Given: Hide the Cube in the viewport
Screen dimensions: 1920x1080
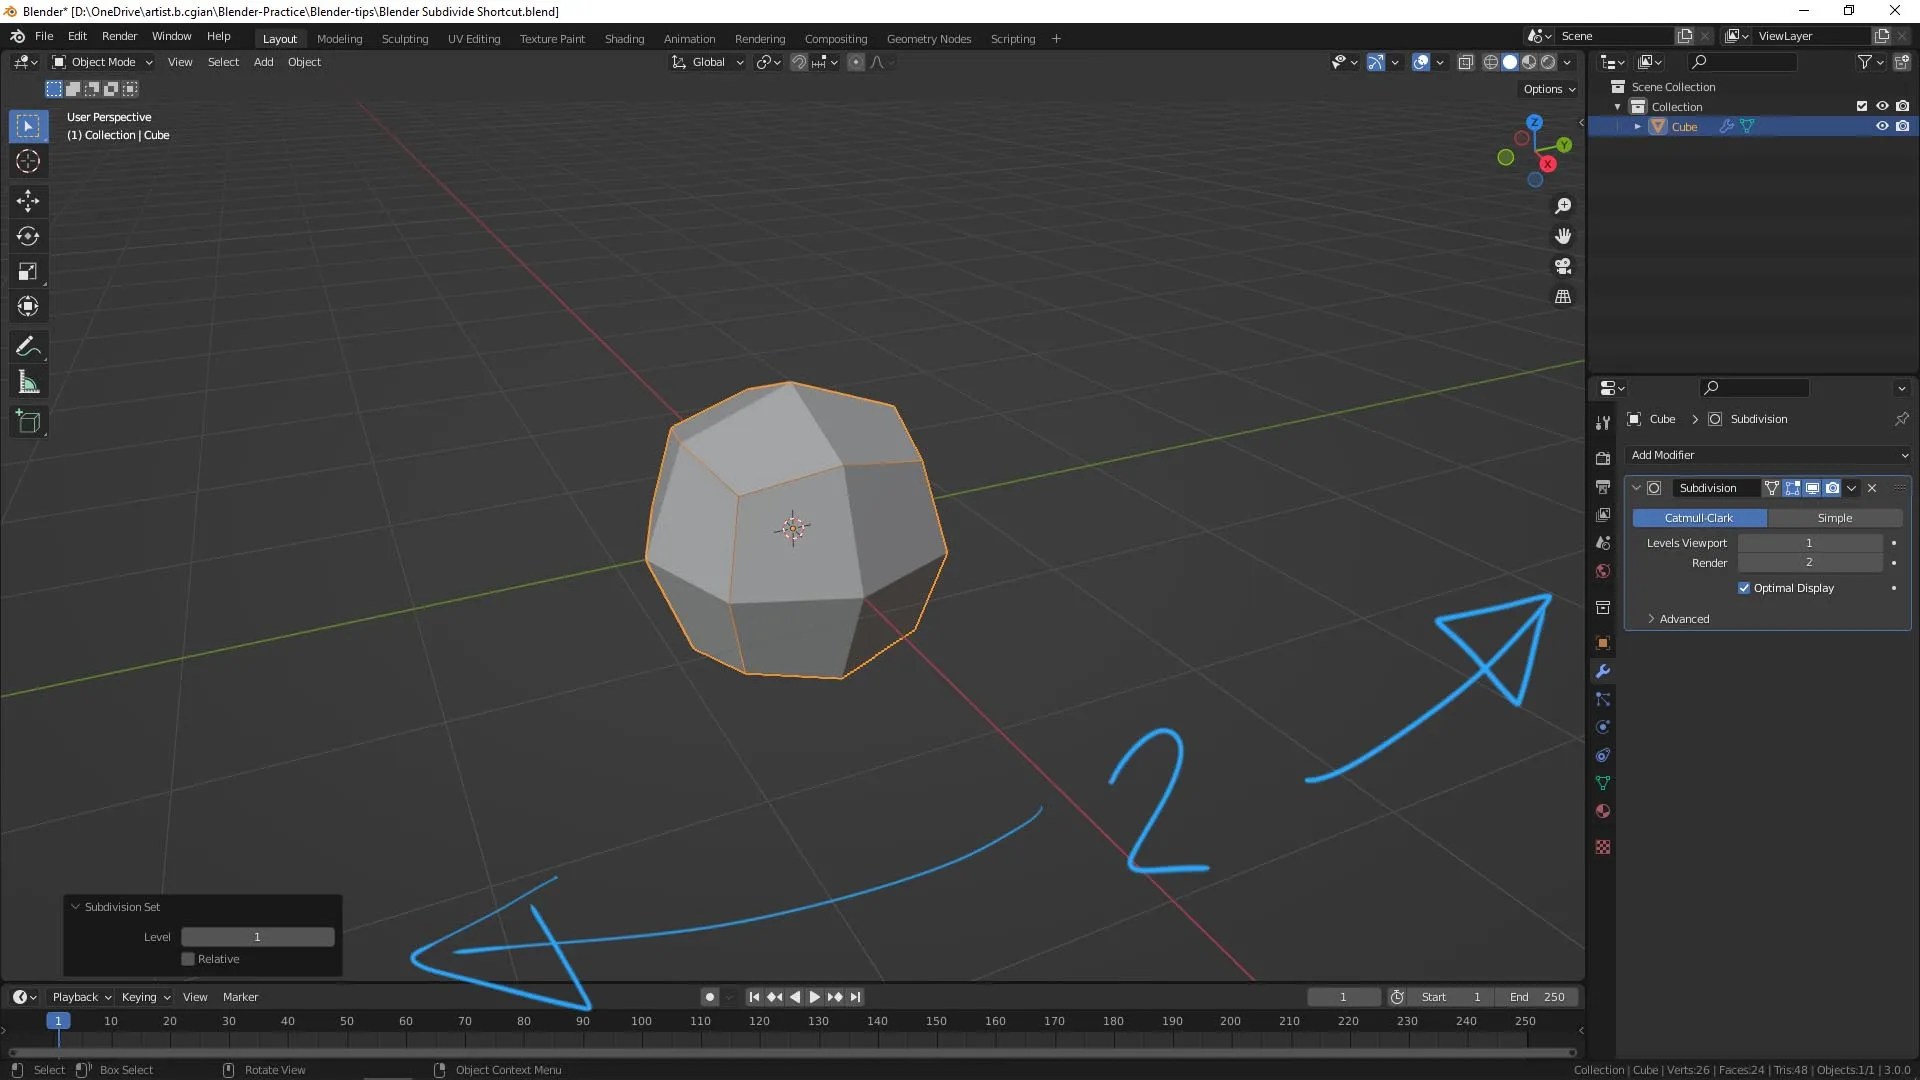Looking at the screenshot, I should [1884, 126].
